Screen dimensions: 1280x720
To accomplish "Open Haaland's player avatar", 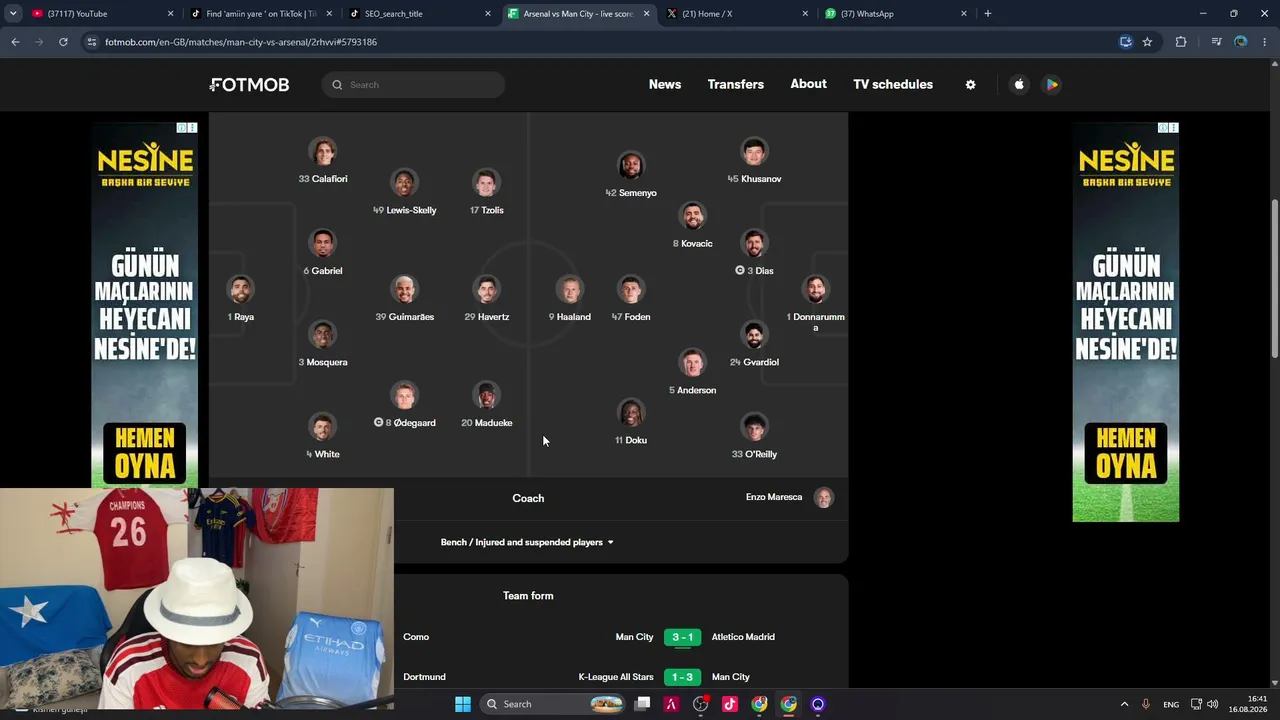I will click(x=569, y=290).
